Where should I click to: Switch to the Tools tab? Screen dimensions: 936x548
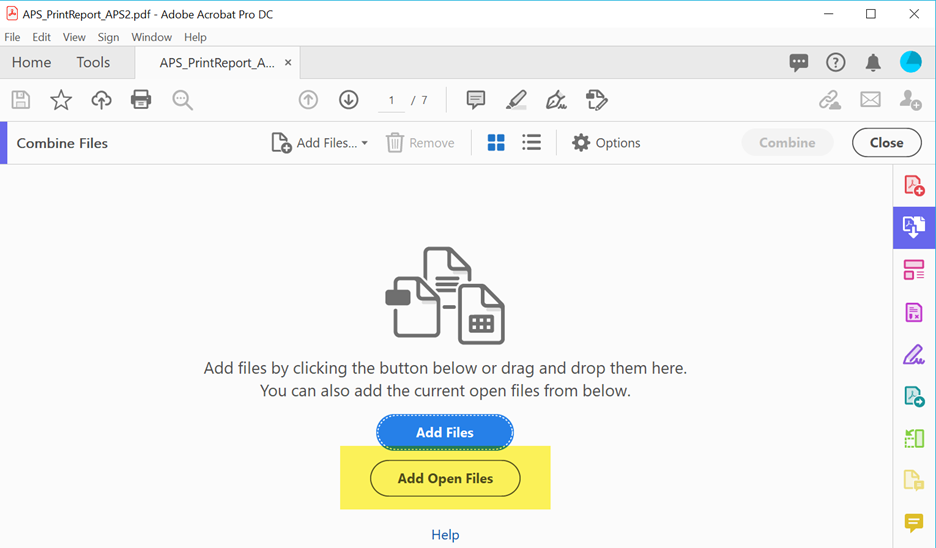pos(93,62)
